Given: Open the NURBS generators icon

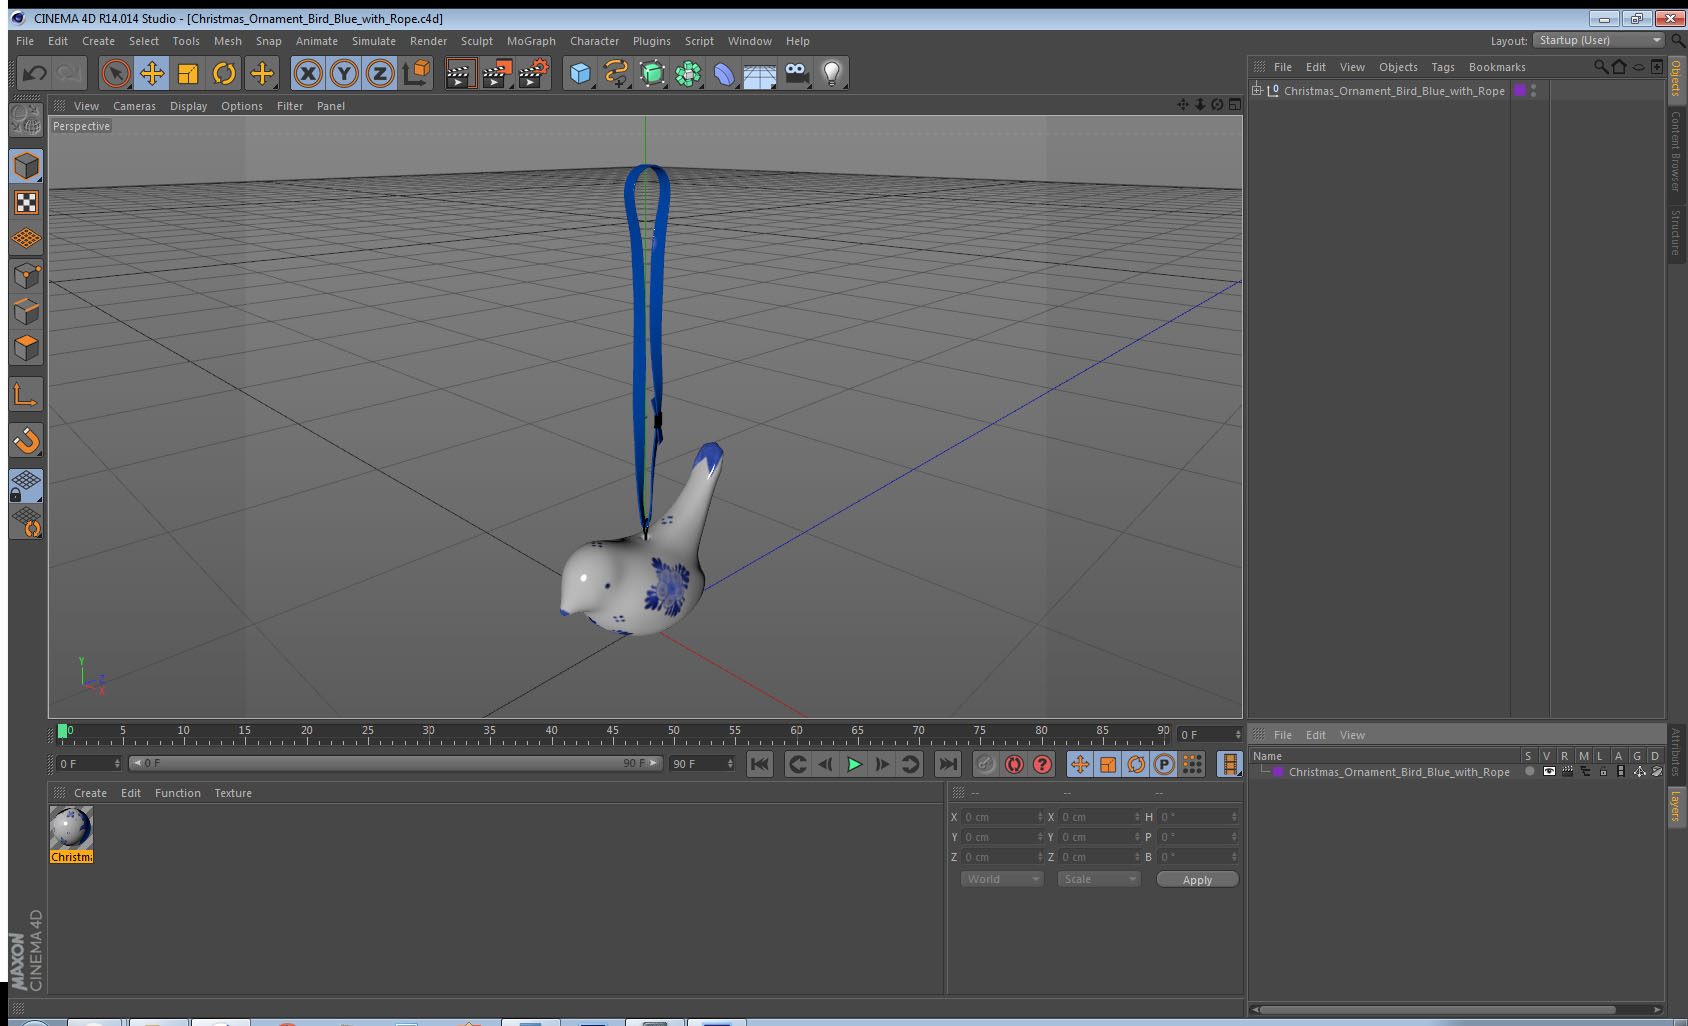Looking at the screenshot, I should coord(652,73).
